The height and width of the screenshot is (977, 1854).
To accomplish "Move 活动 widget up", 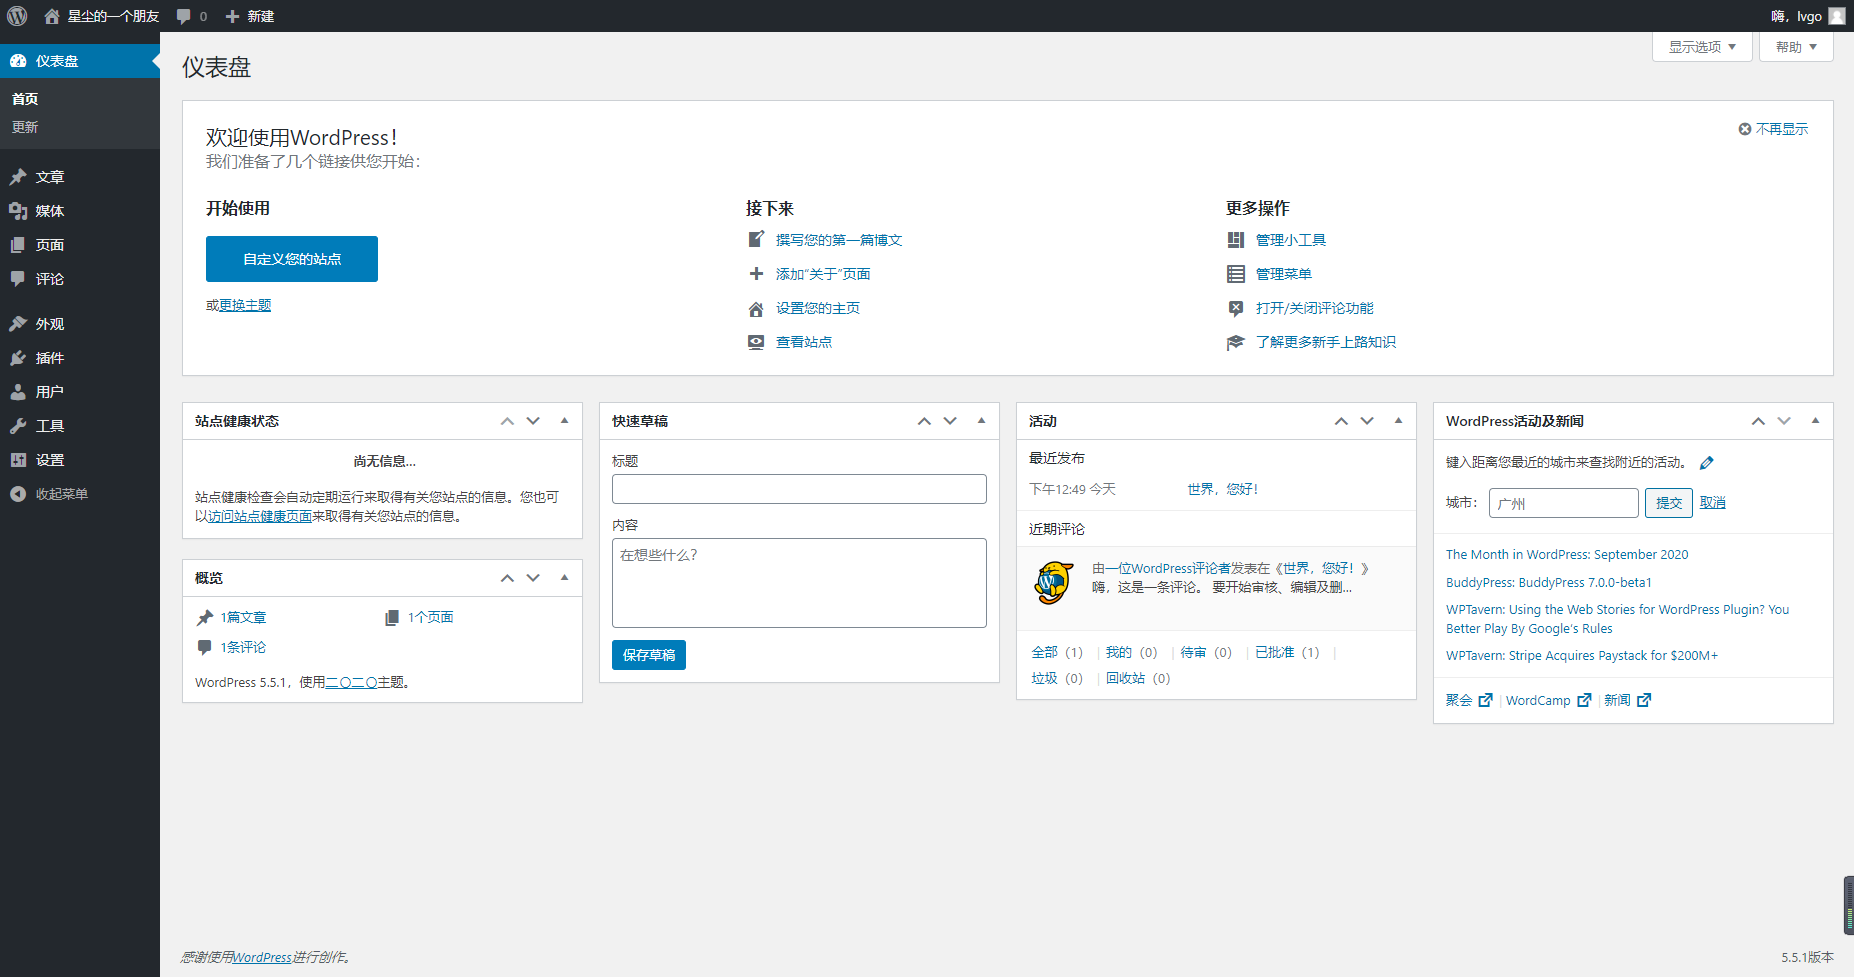I will (1341, 421).
